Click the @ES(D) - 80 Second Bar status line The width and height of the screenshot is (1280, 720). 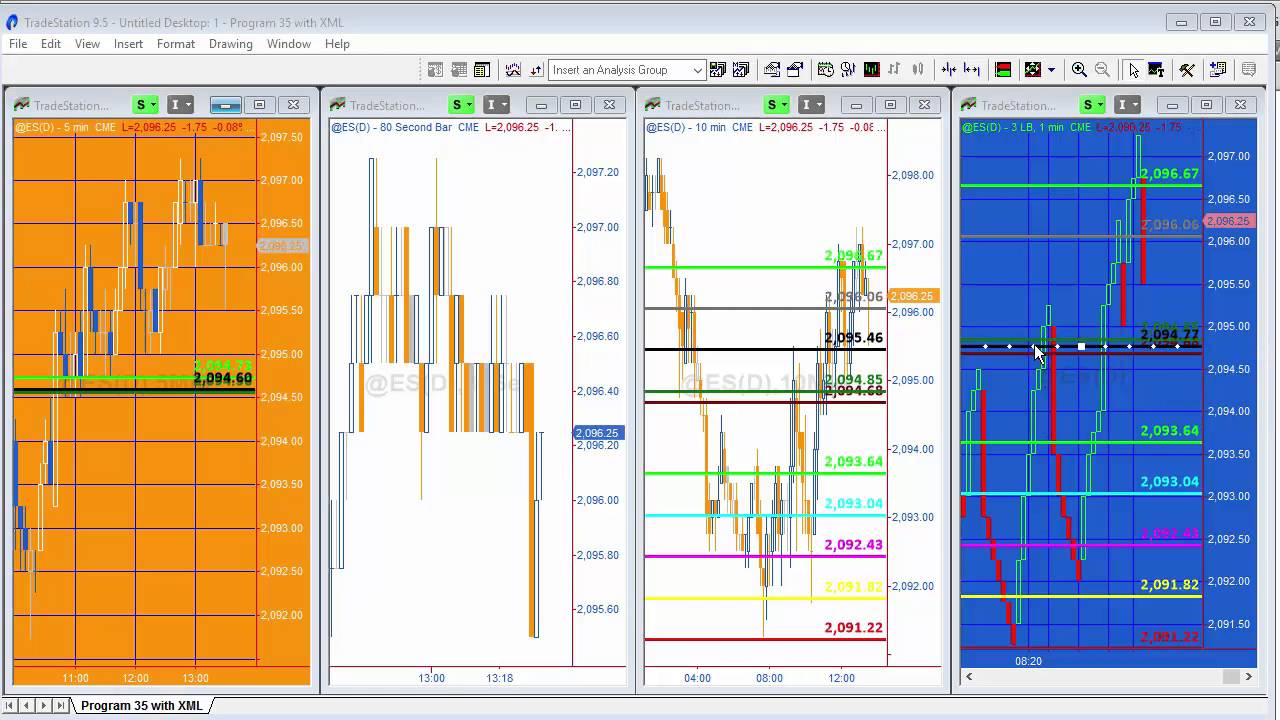[x=451, y=127]
